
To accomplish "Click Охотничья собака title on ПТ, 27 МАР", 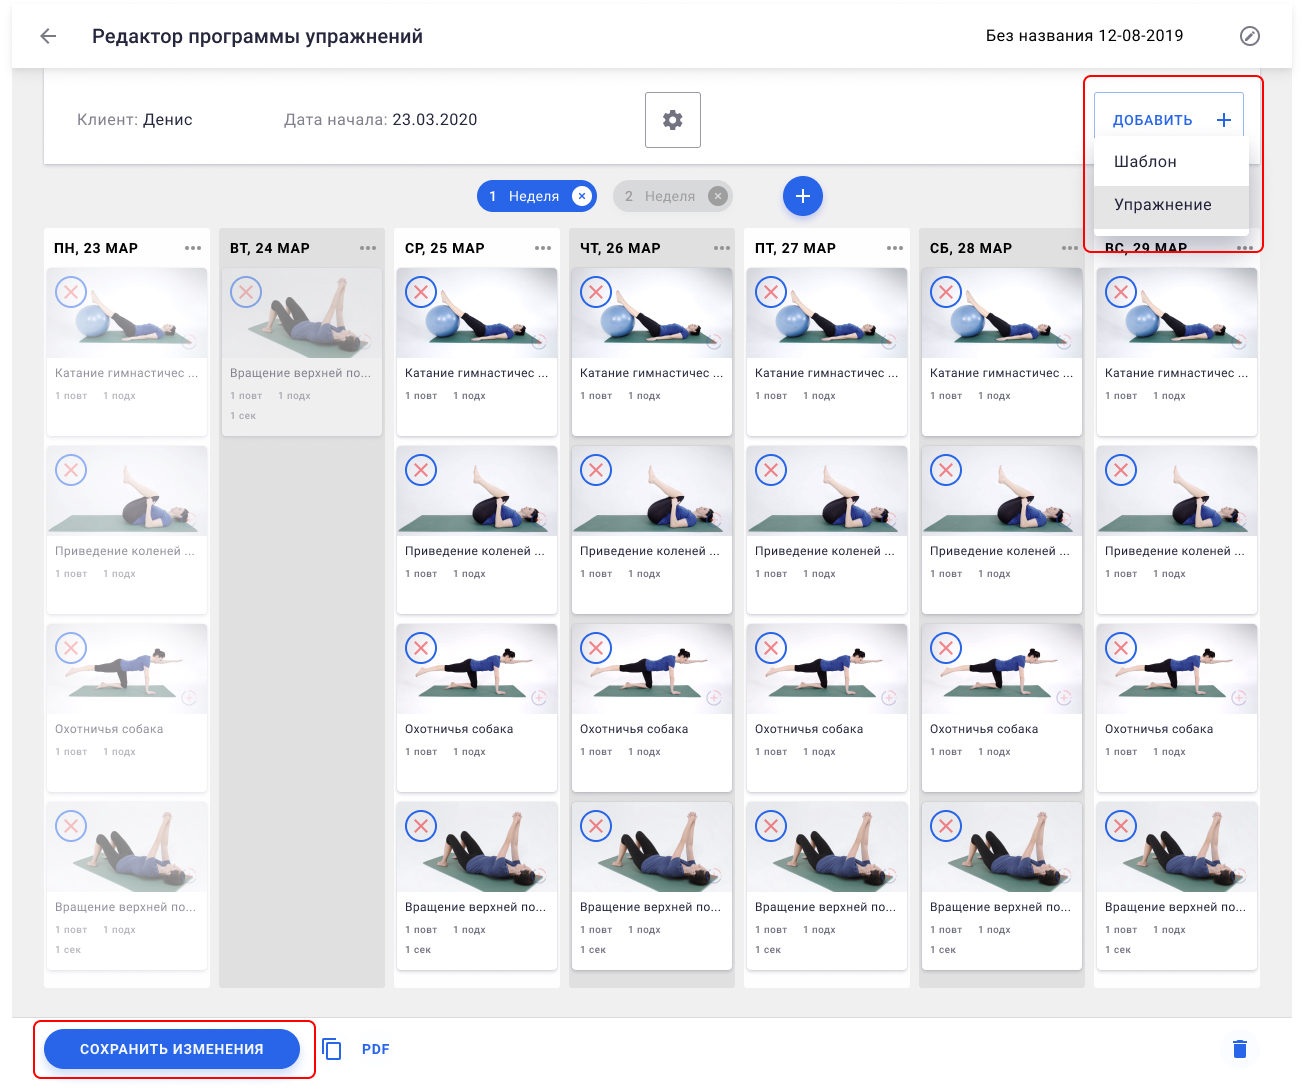I will point(809,729).
